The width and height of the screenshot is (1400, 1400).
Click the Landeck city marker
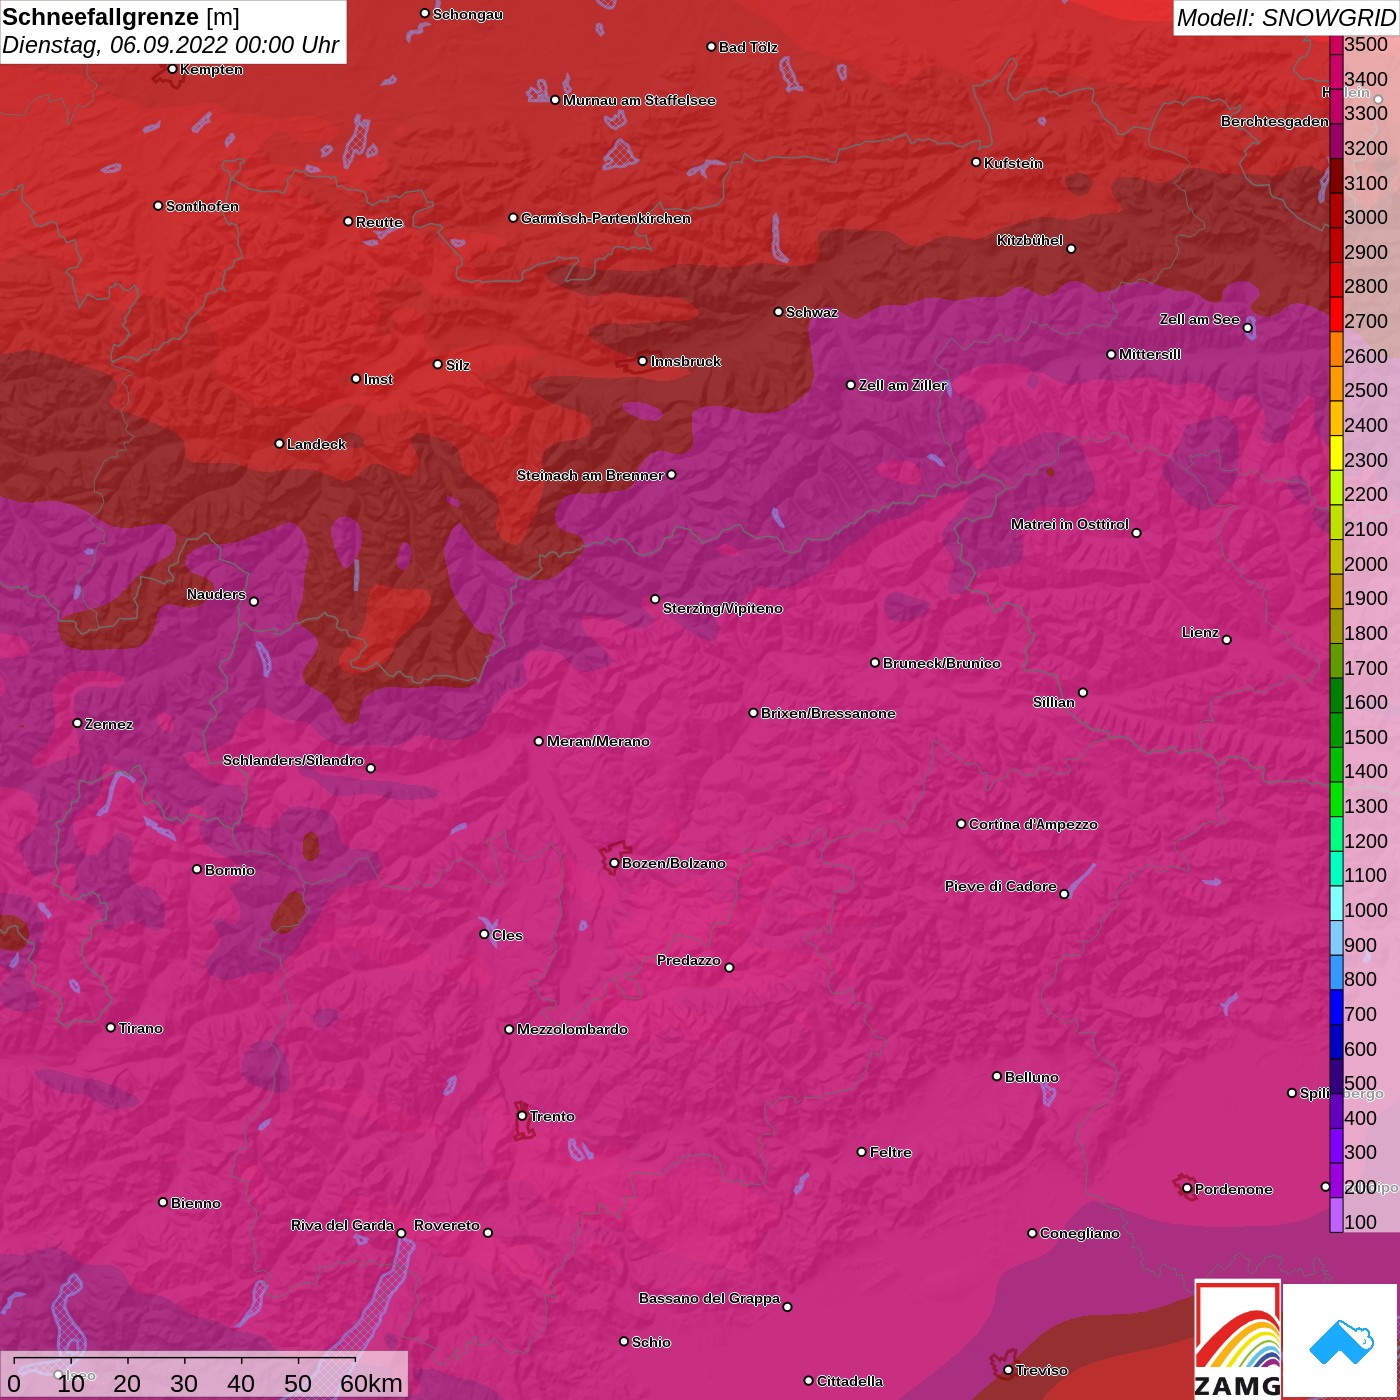(279, 443)
